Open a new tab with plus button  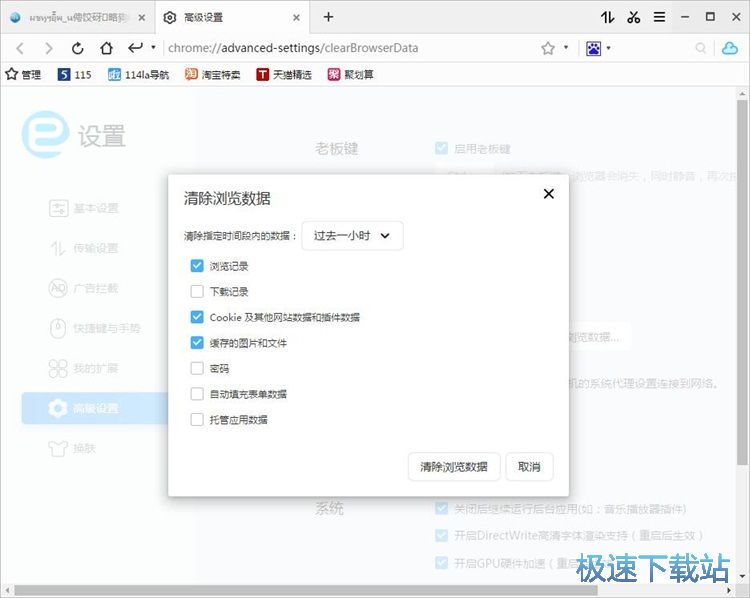328,17
